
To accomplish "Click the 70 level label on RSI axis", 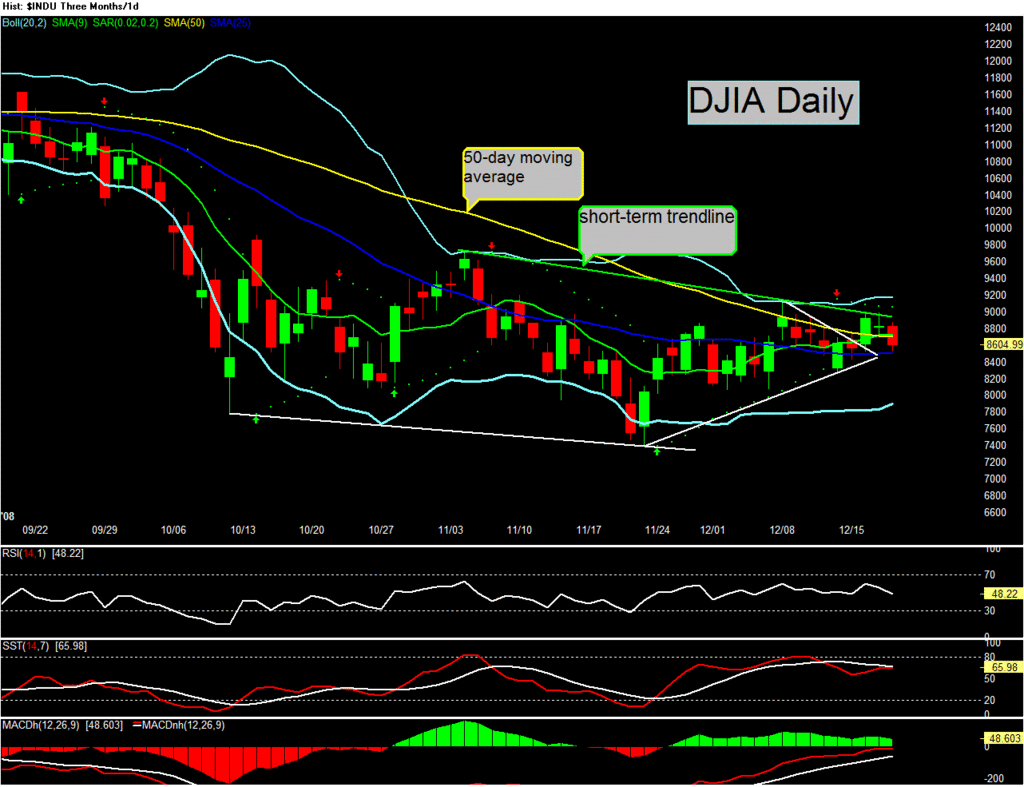I will click(x=990, y=575).
